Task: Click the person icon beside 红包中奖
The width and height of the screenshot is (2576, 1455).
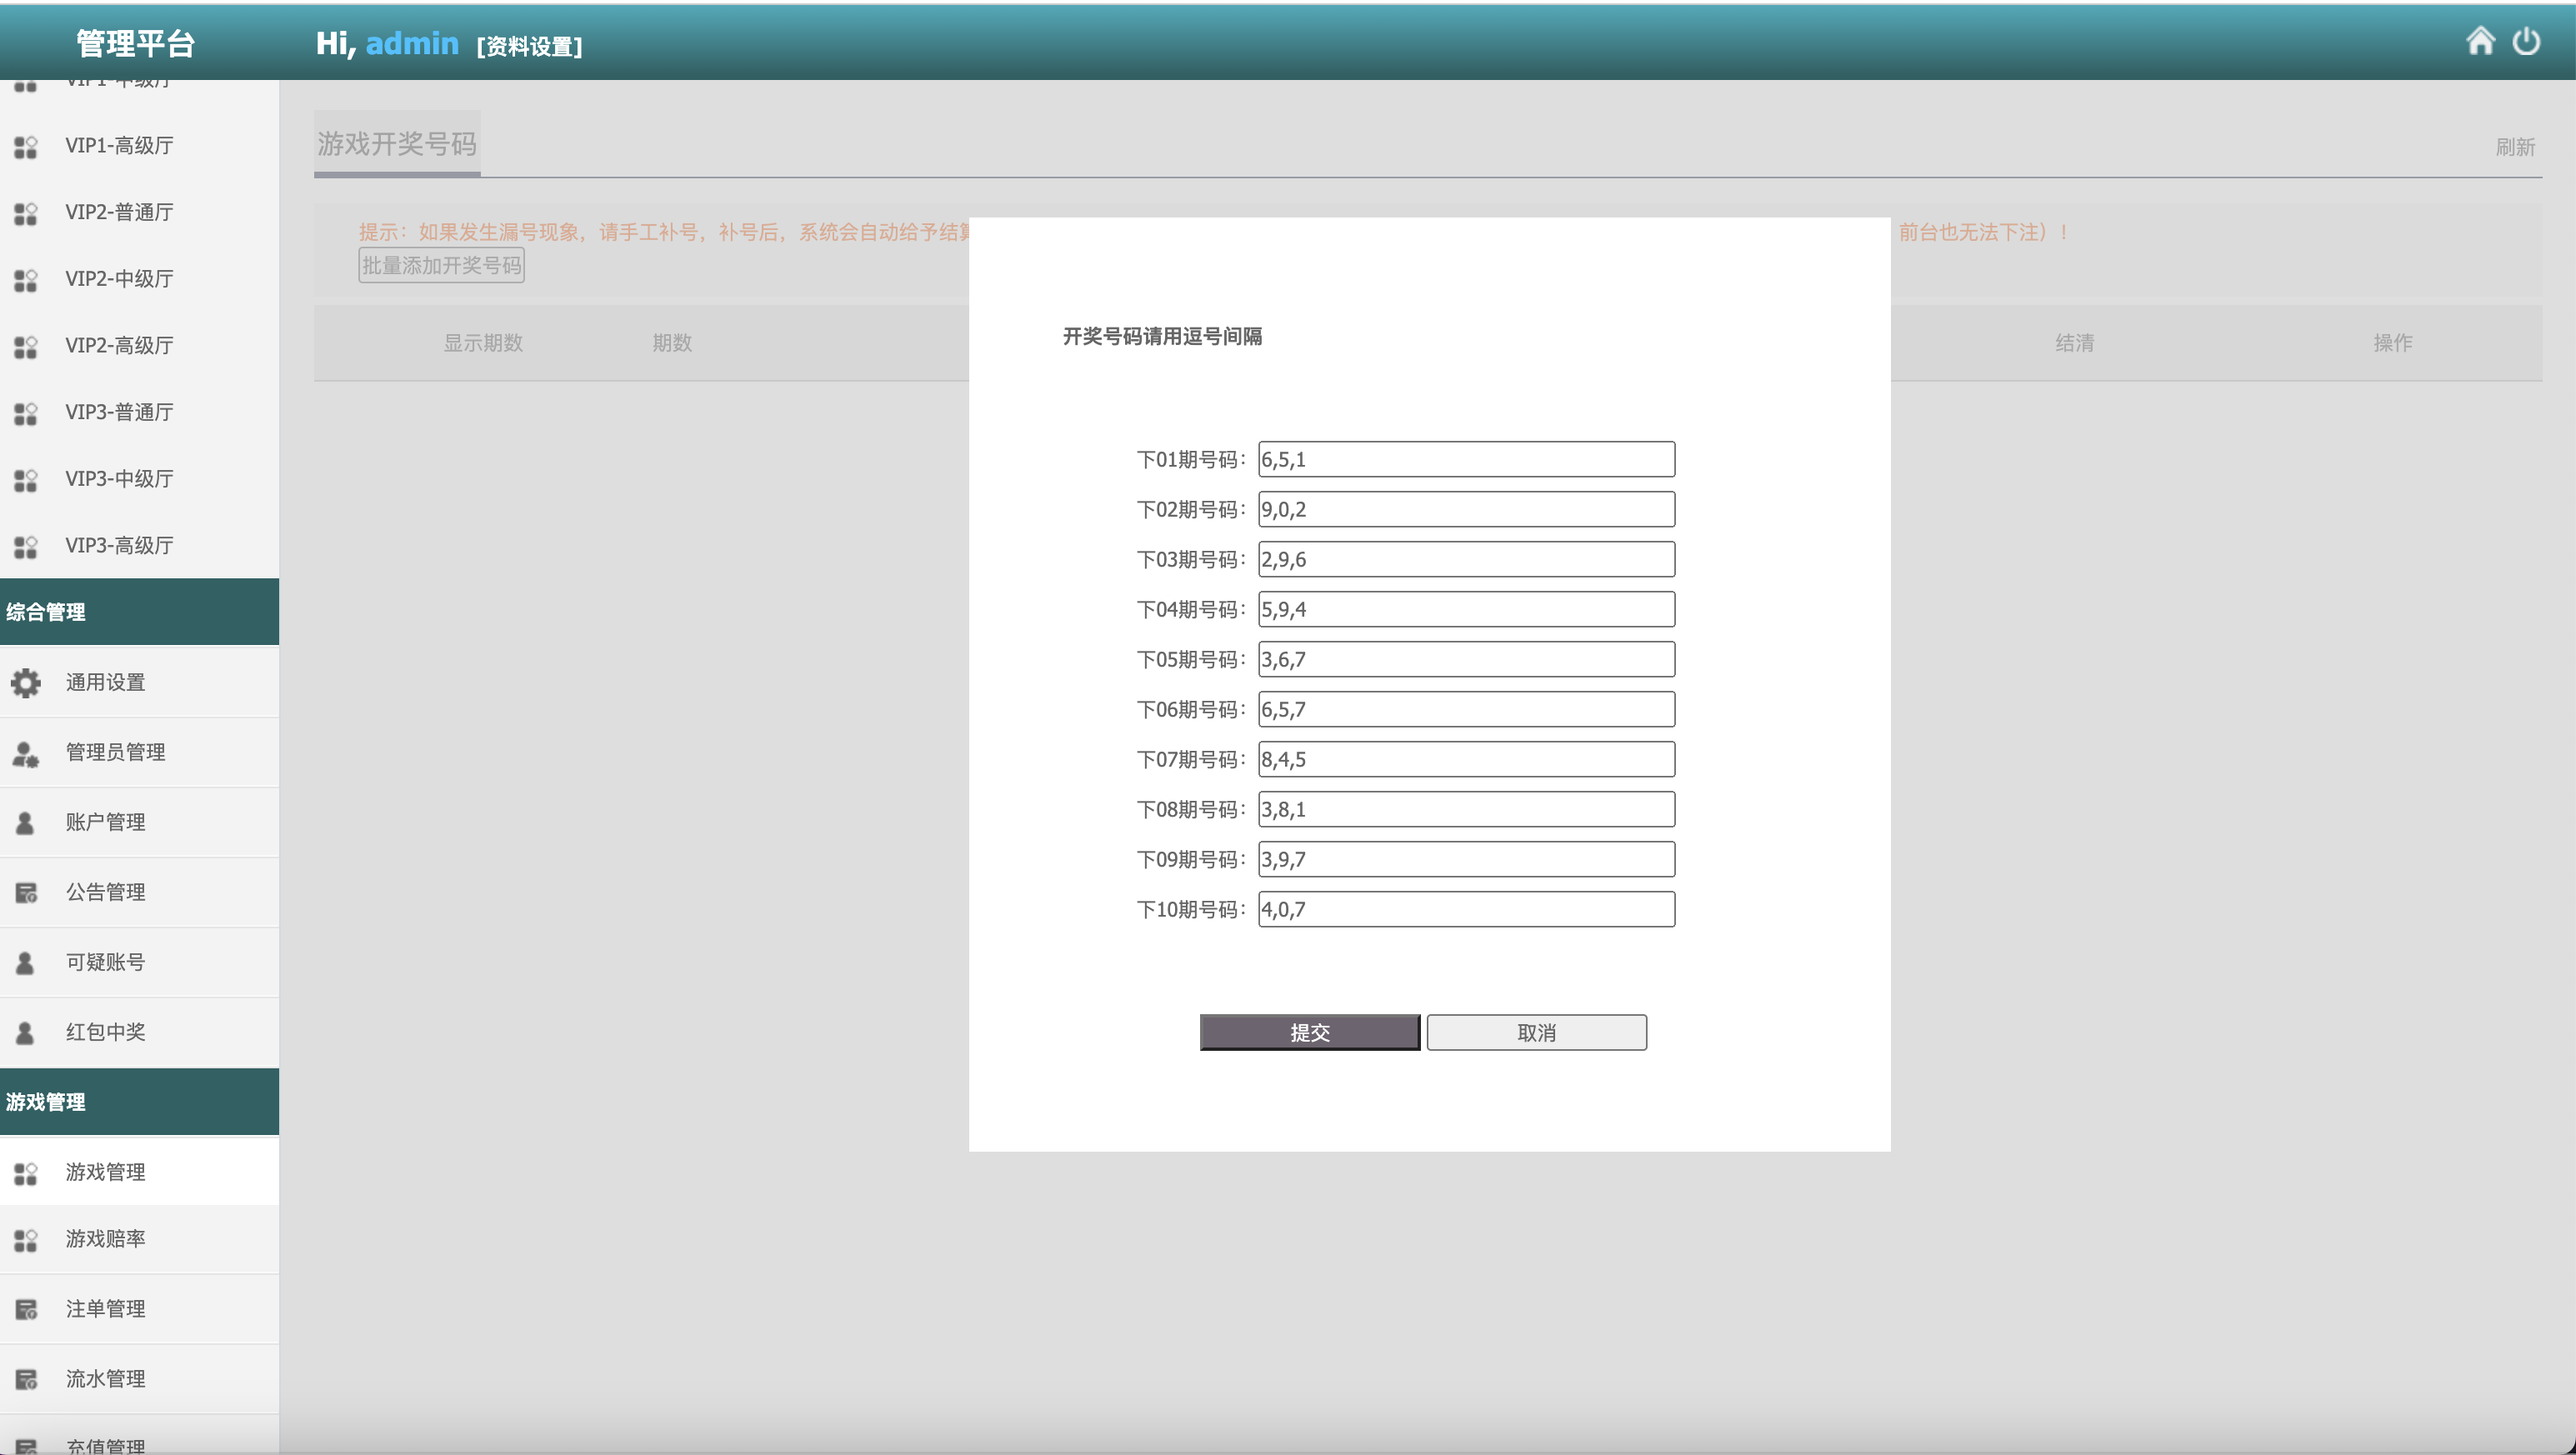Action: coord(26,1033)
